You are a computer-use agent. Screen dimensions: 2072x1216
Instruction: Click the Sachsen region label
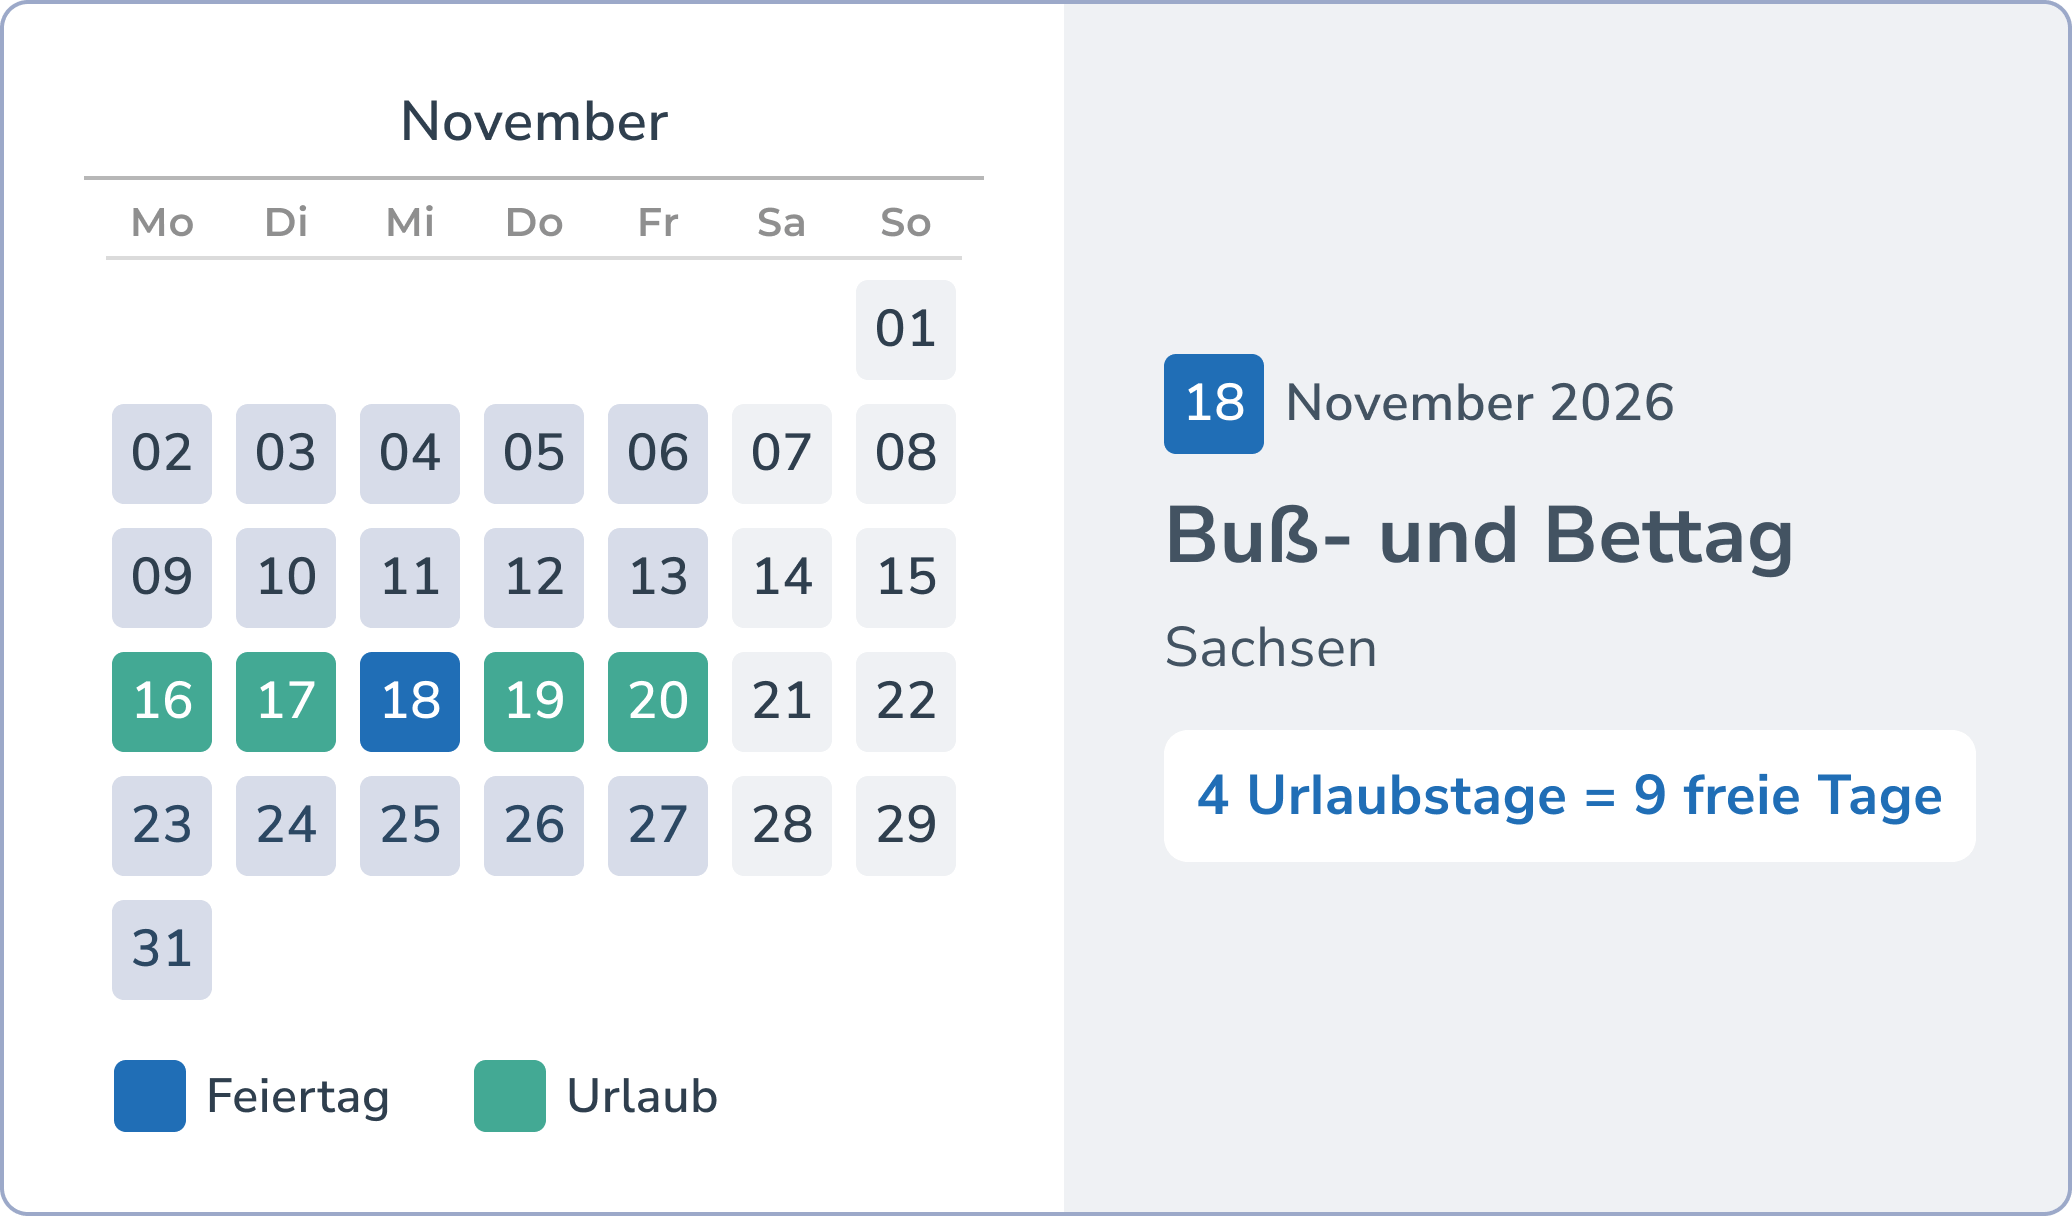click(x=1271, y=648)
